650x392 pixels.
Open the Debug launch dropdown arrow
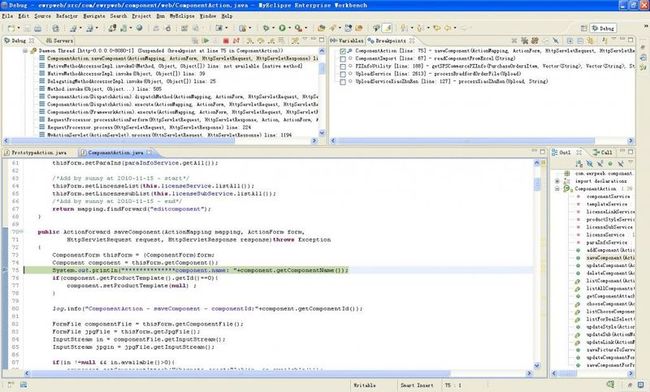tap(272, 28)
